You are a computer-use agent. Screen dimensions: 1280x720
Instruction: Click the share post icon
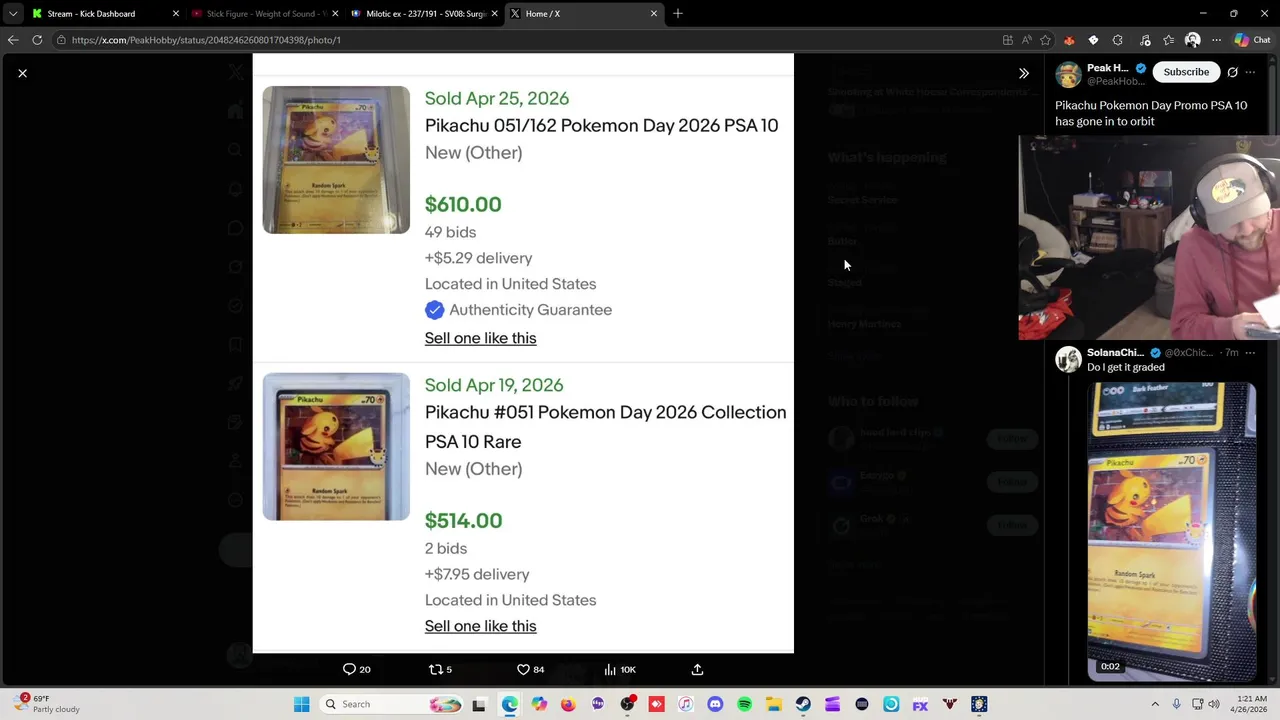[697, 669]
